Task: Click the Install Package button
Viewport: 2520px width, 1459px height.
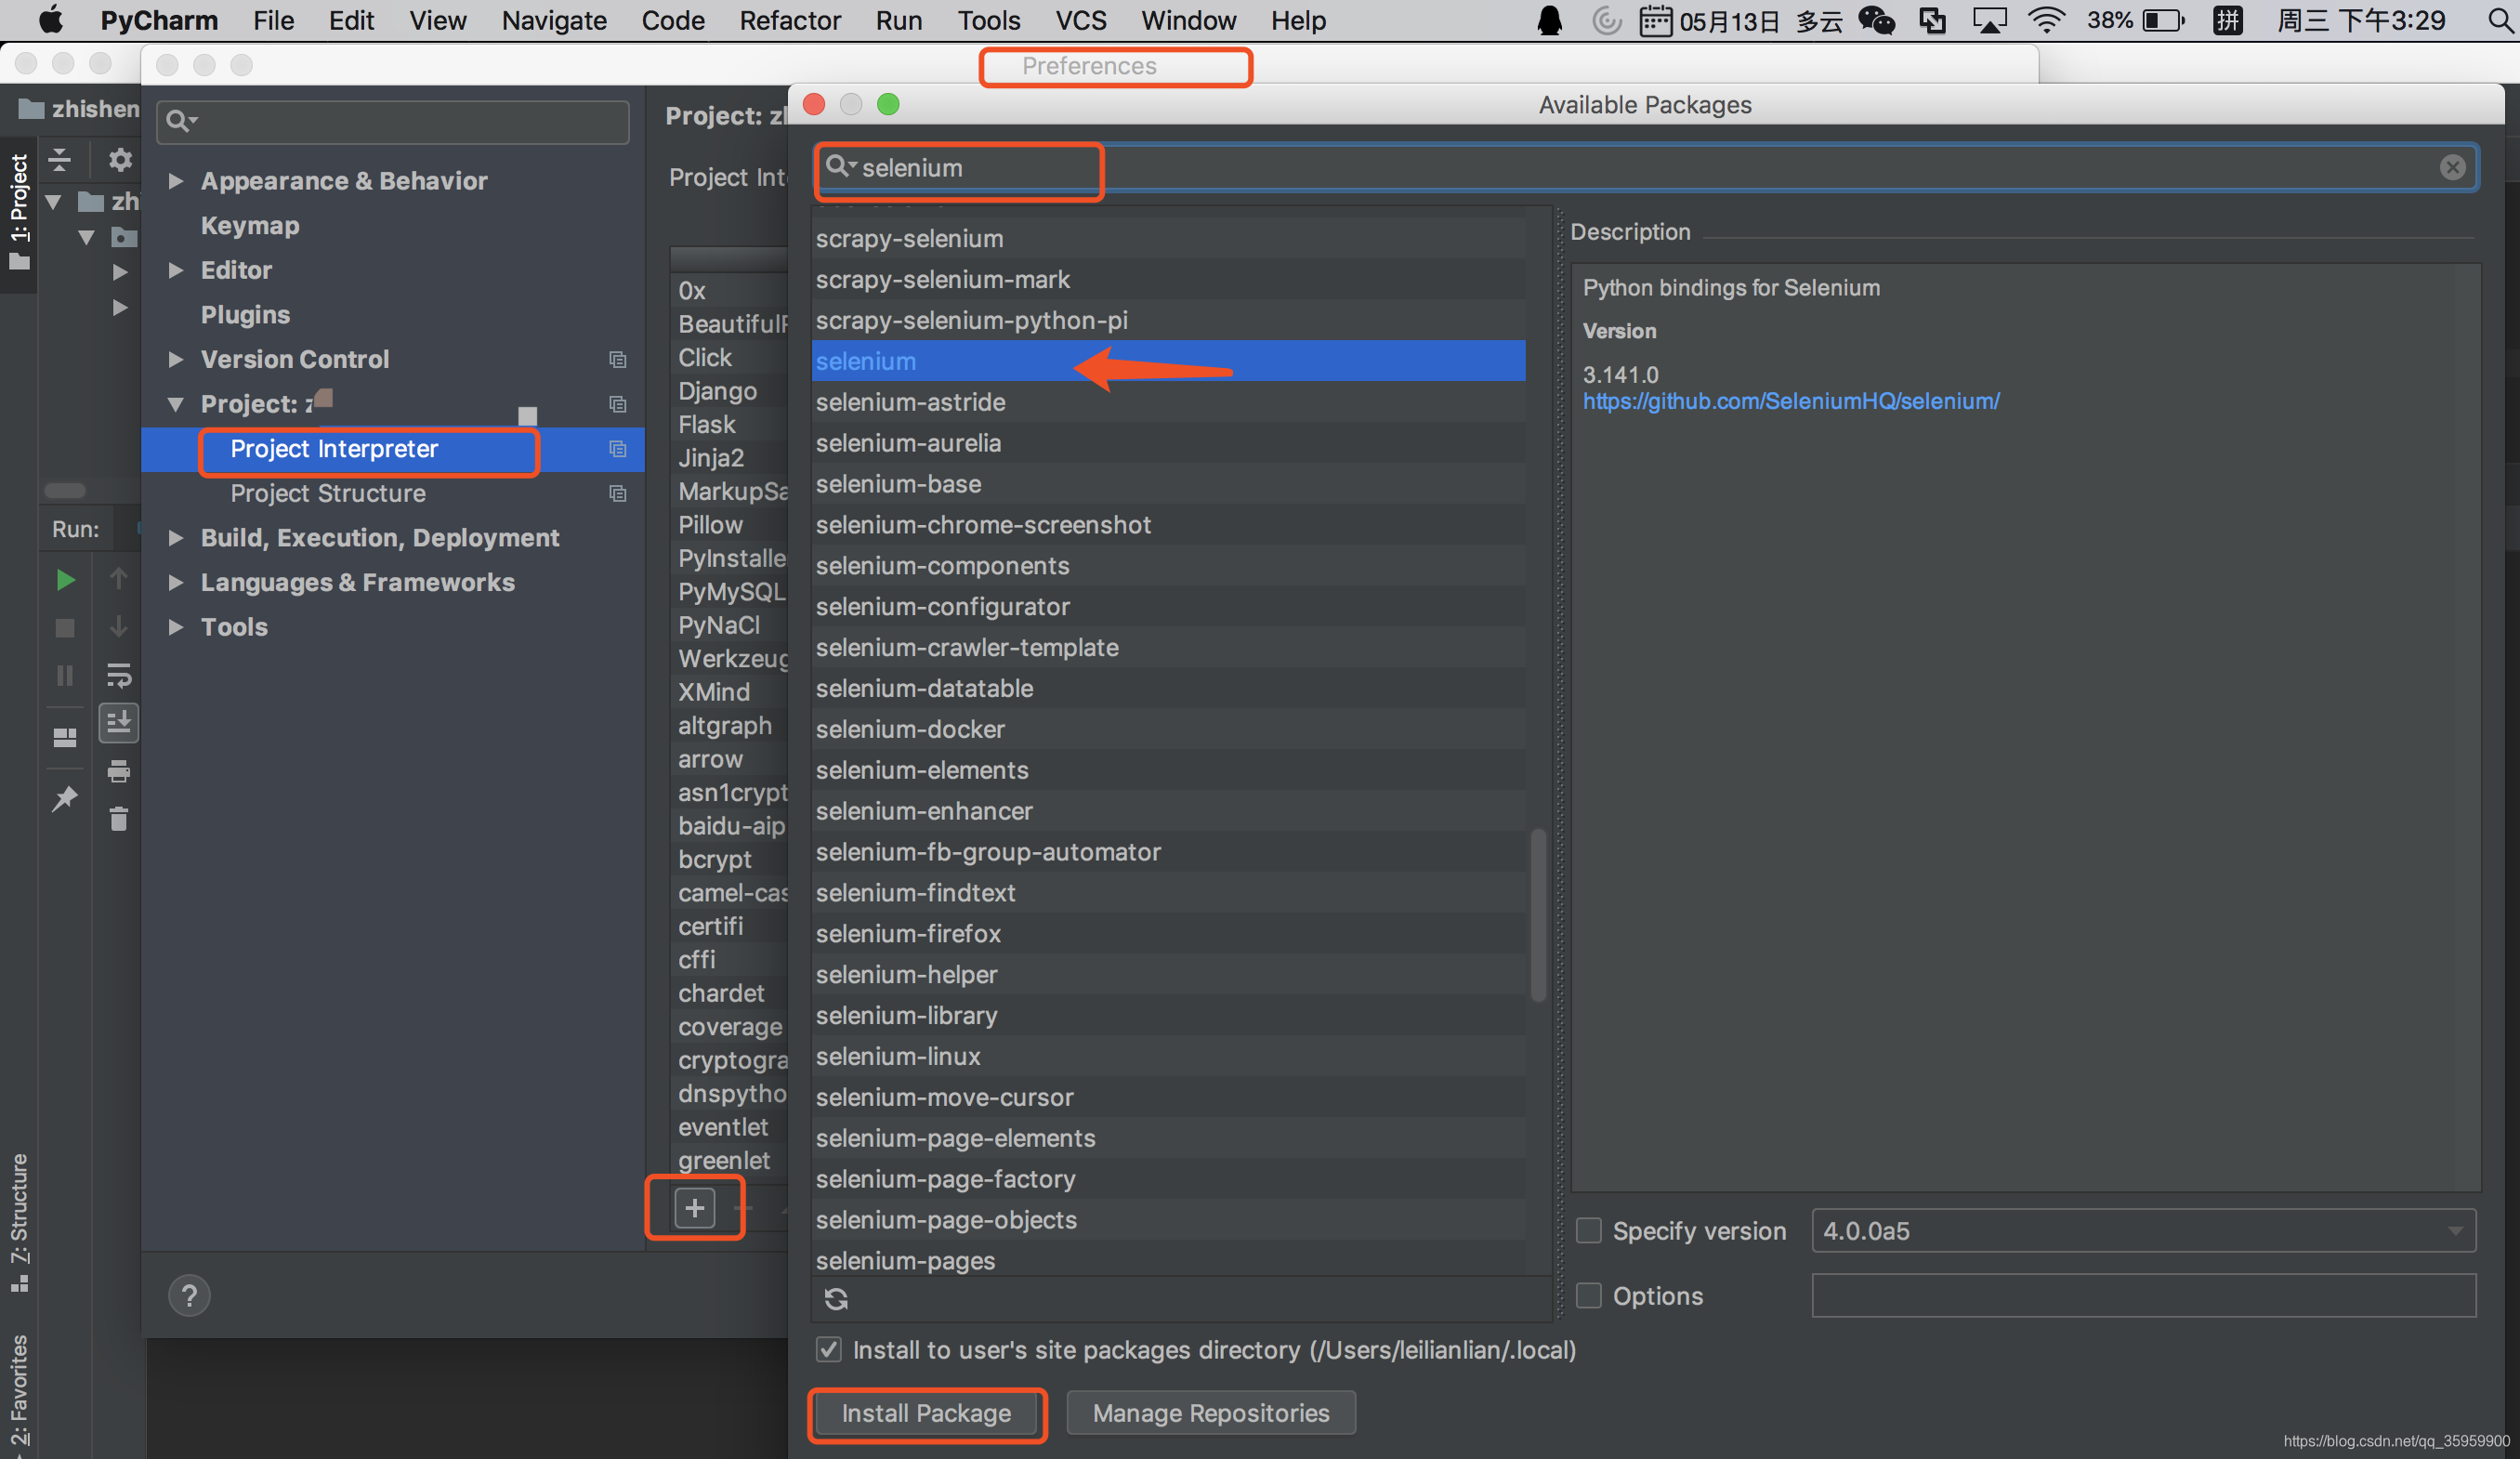Action: click(x=926, y=1412)
